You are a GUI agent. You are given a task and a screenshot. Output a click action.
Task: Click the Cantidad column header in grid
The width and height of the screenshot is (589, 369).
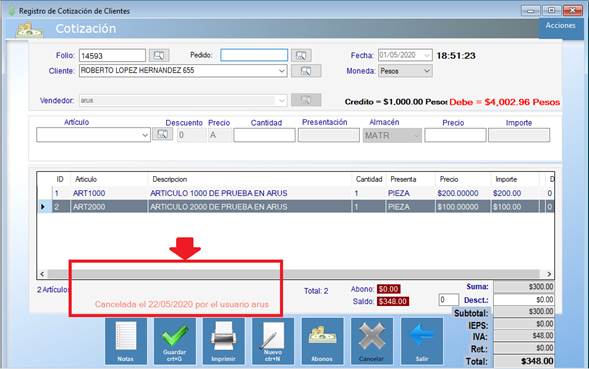point(369,179)
